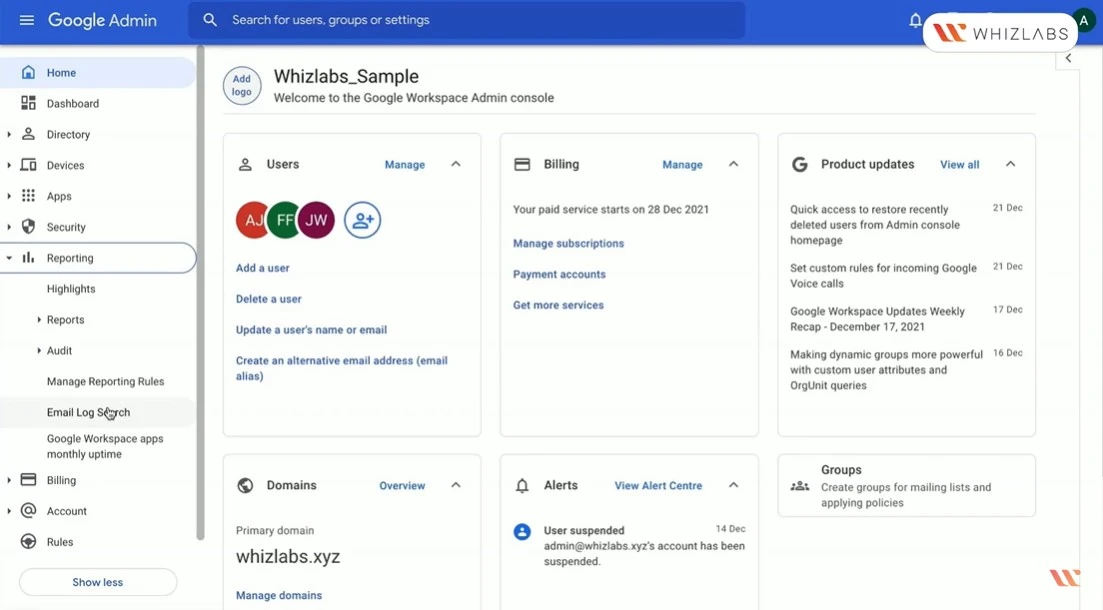Collapse the Product updates card chevron

[1011, 164]
